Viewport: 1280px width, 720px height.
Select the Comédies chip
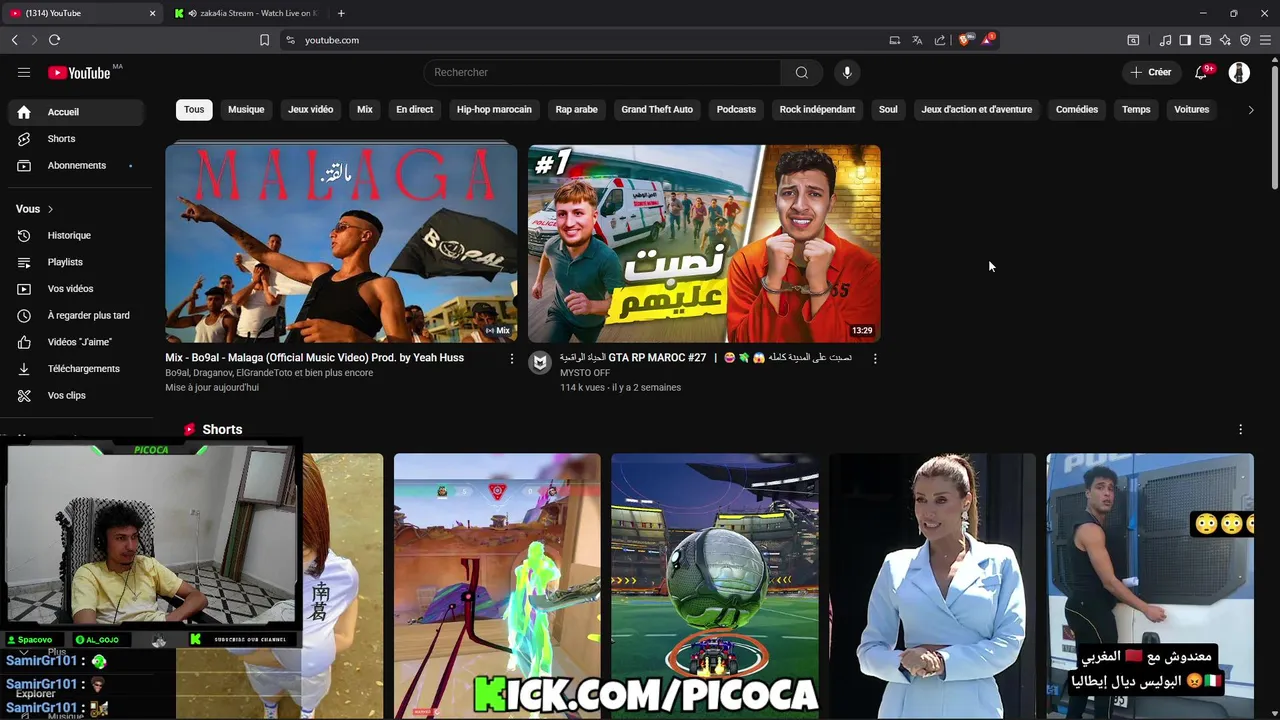1077,109
